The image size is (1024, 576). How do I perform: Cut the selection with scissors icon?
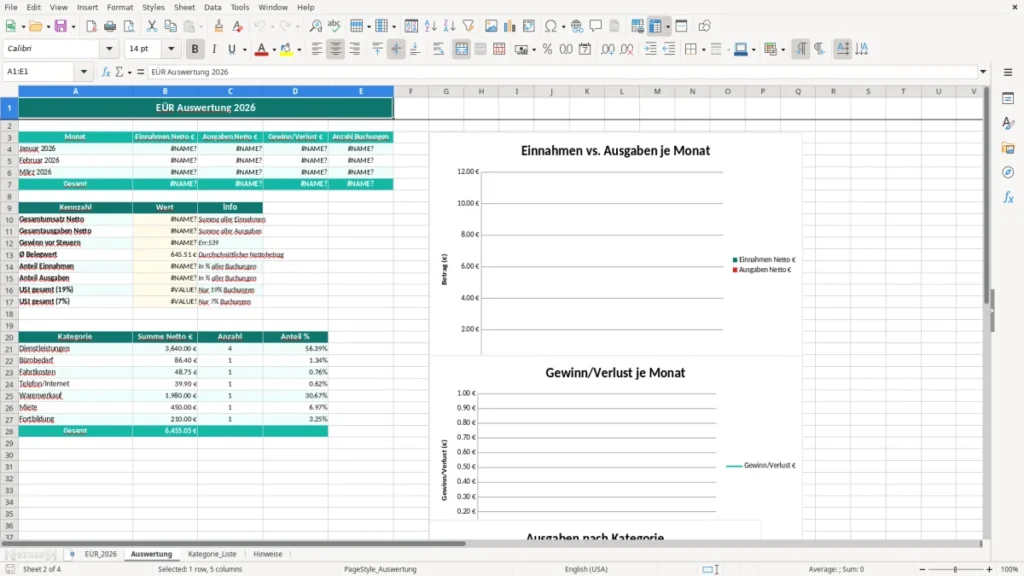[x=152, y=26]
